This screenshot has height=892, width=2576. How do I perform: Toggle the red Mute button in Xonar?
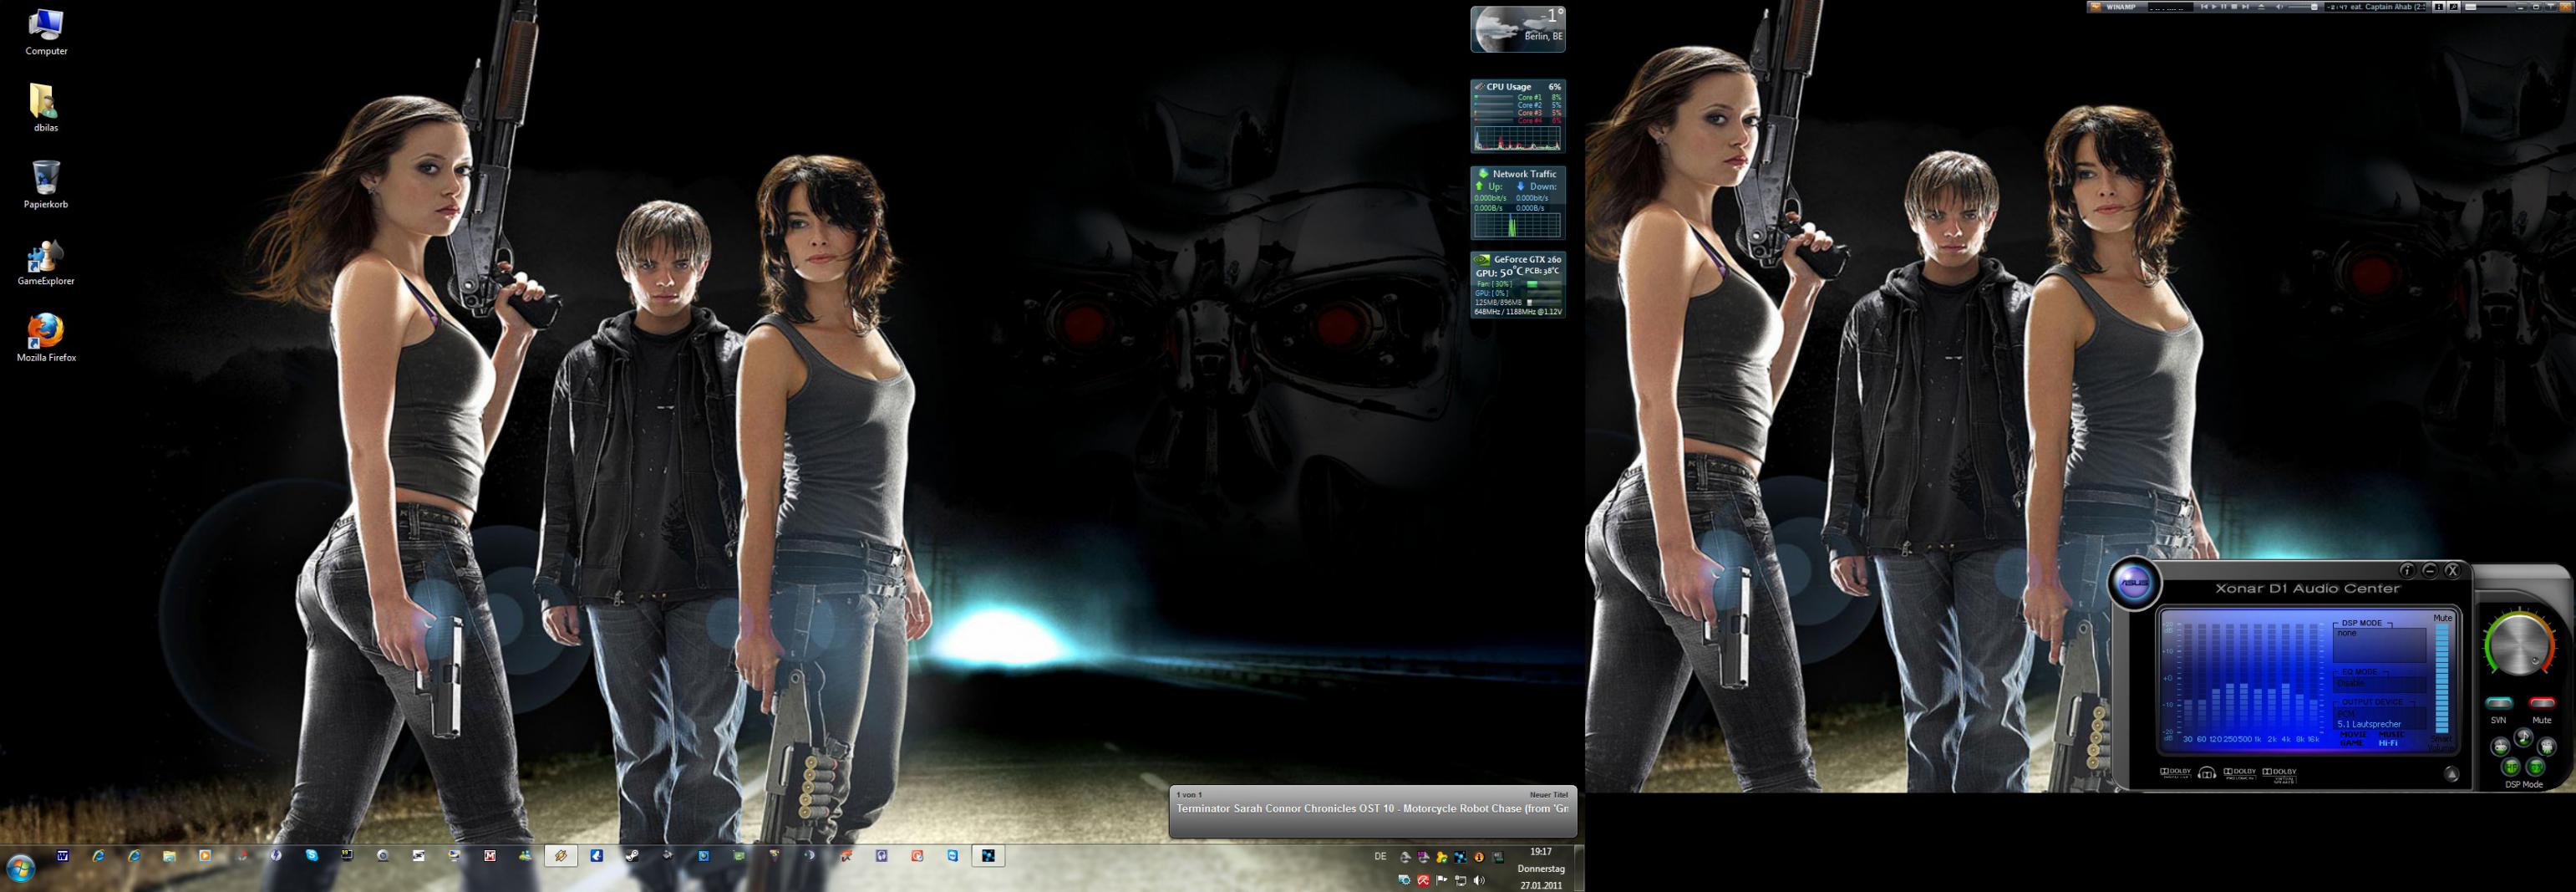pyautogui.click(x=2542, y=703)
